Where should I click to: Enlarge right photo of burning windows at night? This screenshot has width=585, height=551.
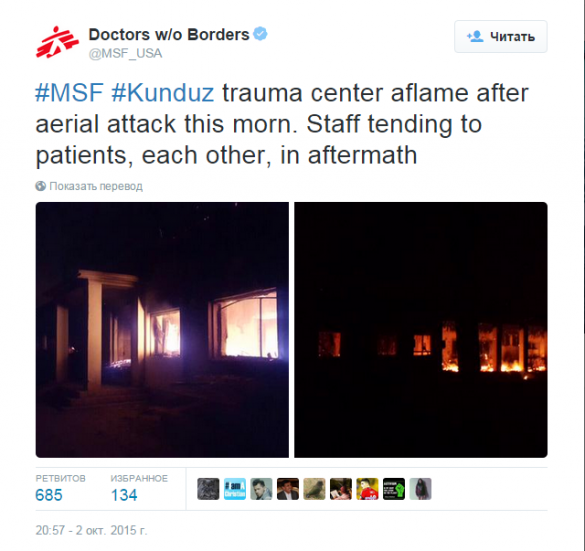pos(421,330)
